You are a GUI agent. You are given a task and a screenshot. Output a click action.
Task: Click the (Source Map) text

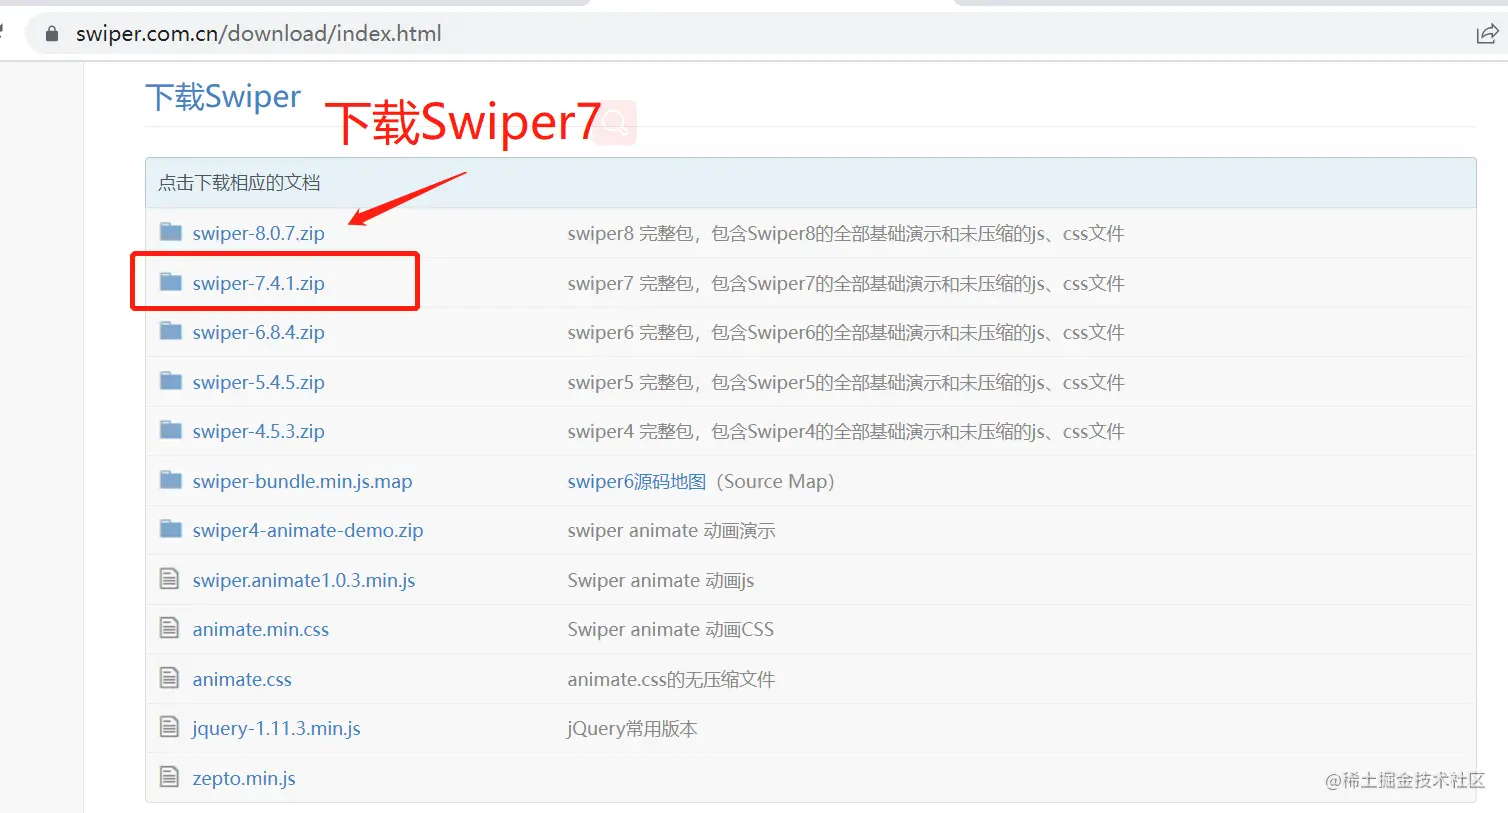(x=775, y=481)
